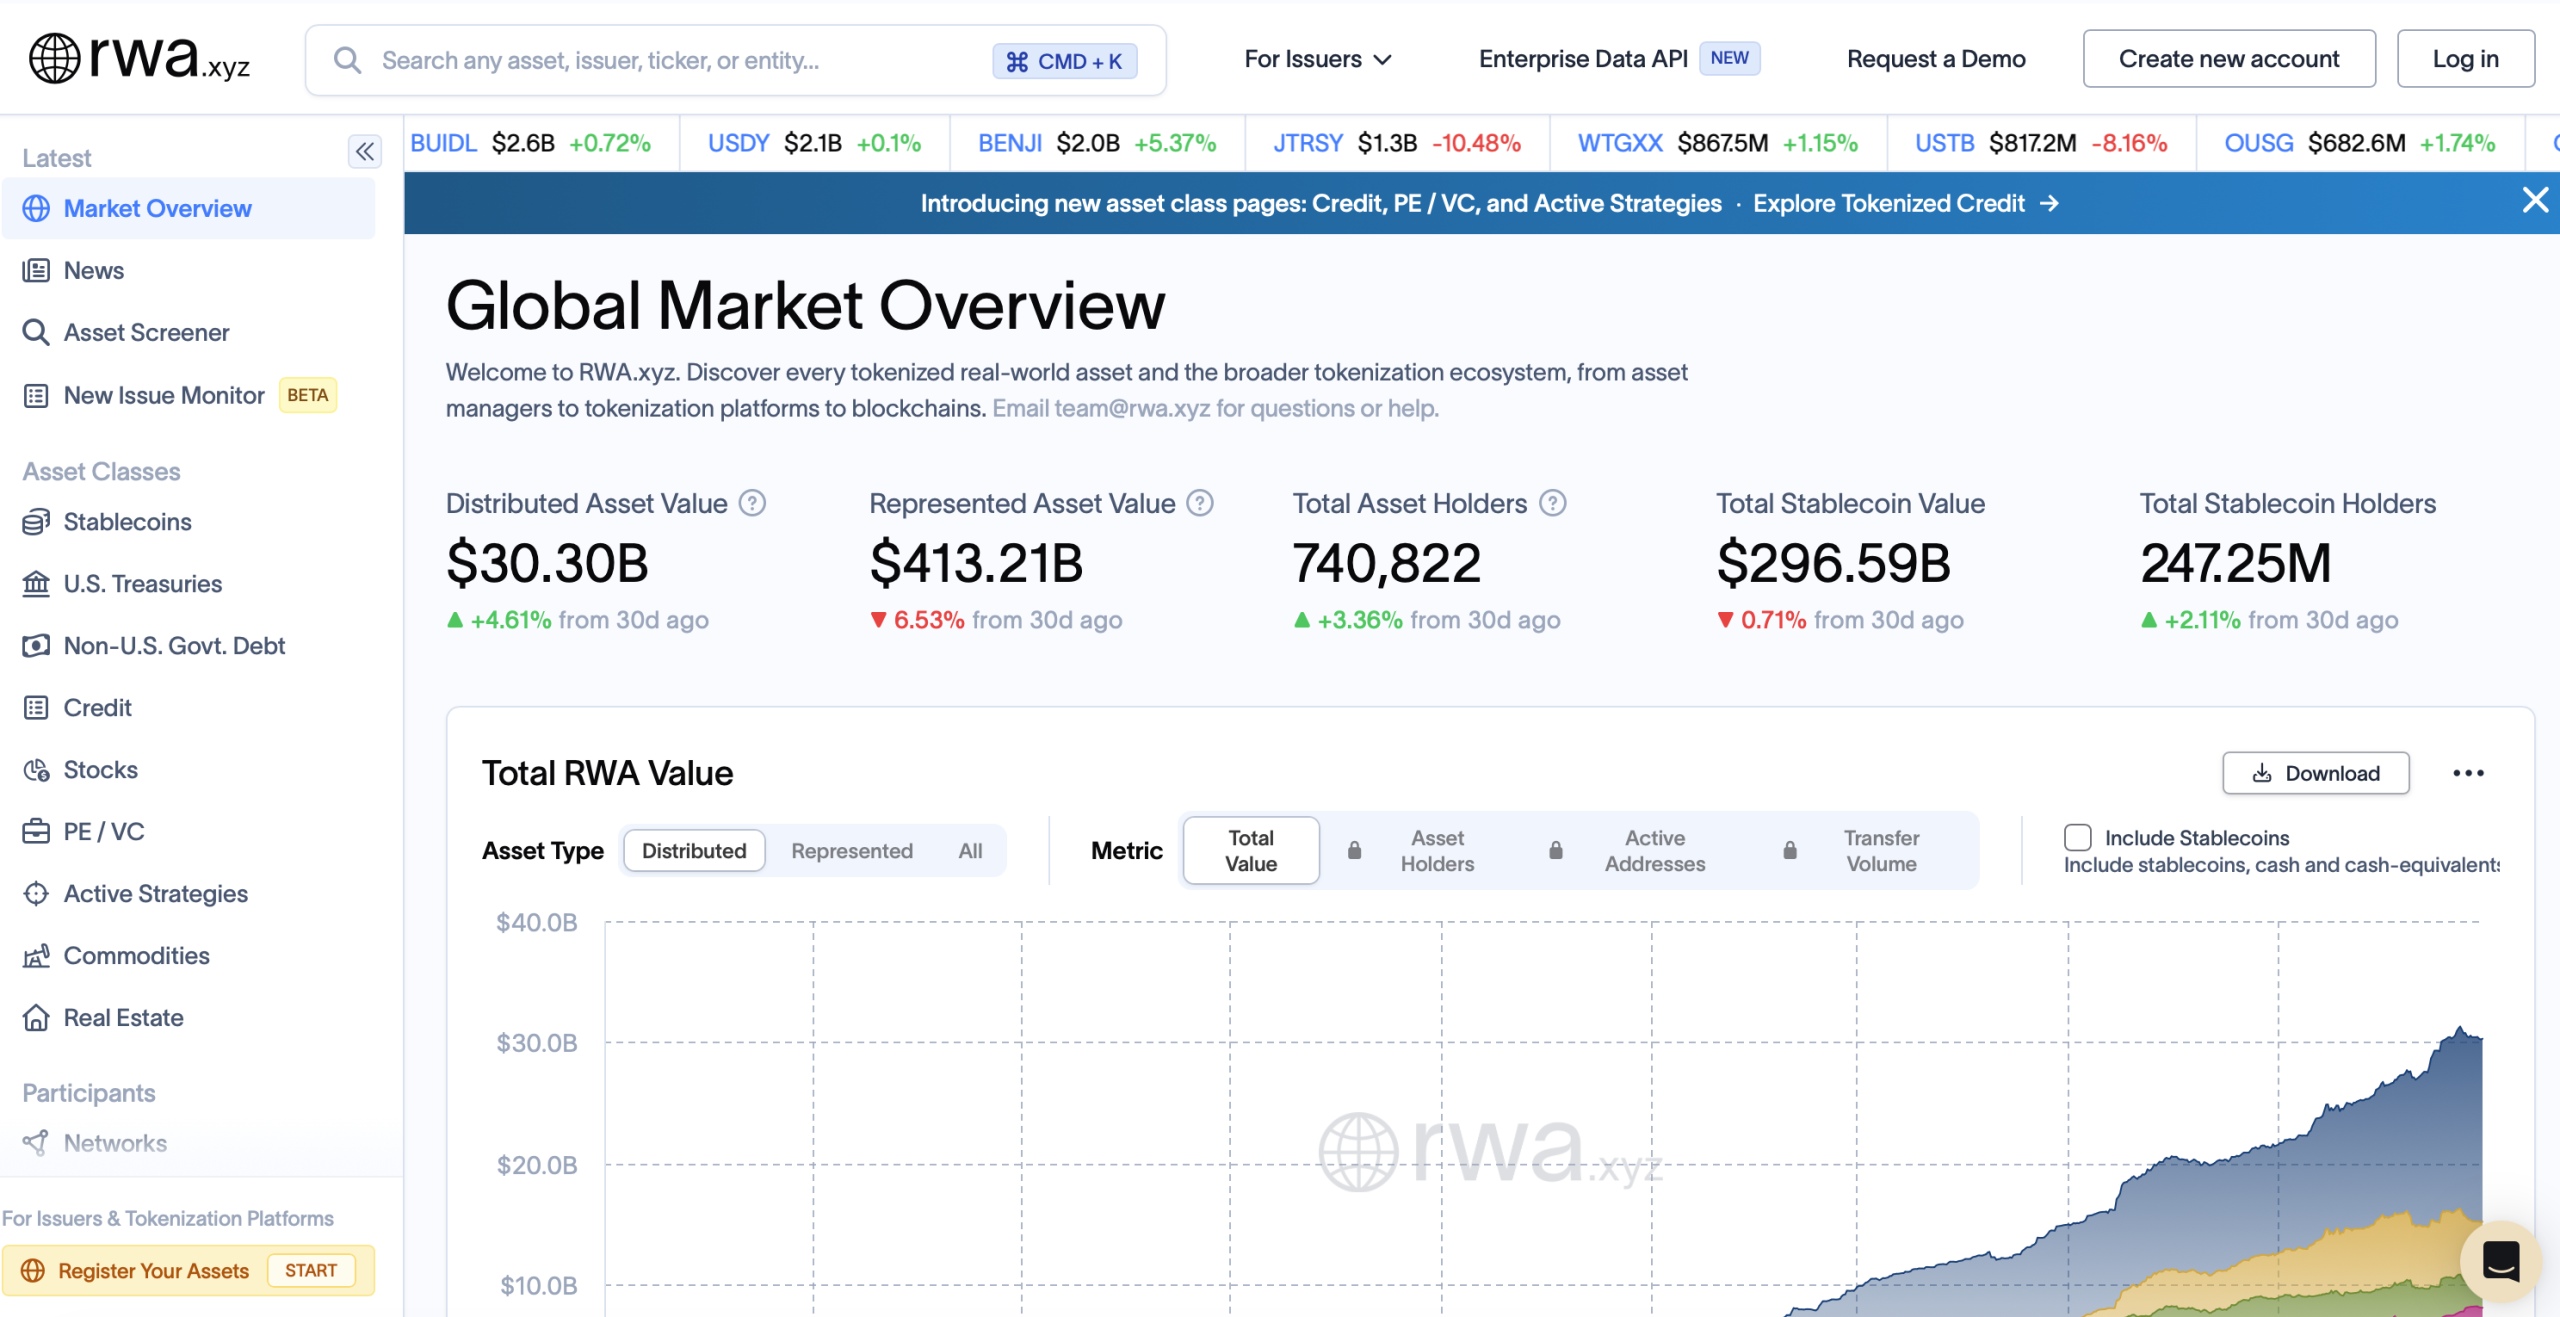Select the Transfer Volume metric
The height and width of the screenshot is (1317, 2560).
point(1881,850)
